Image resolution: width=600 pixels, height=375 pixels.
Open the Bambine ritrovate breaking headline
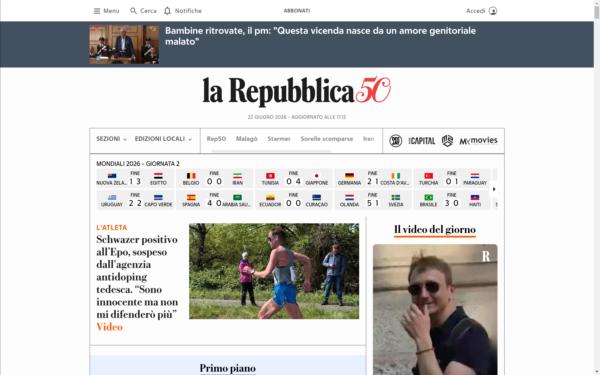[x=320, y=36]
